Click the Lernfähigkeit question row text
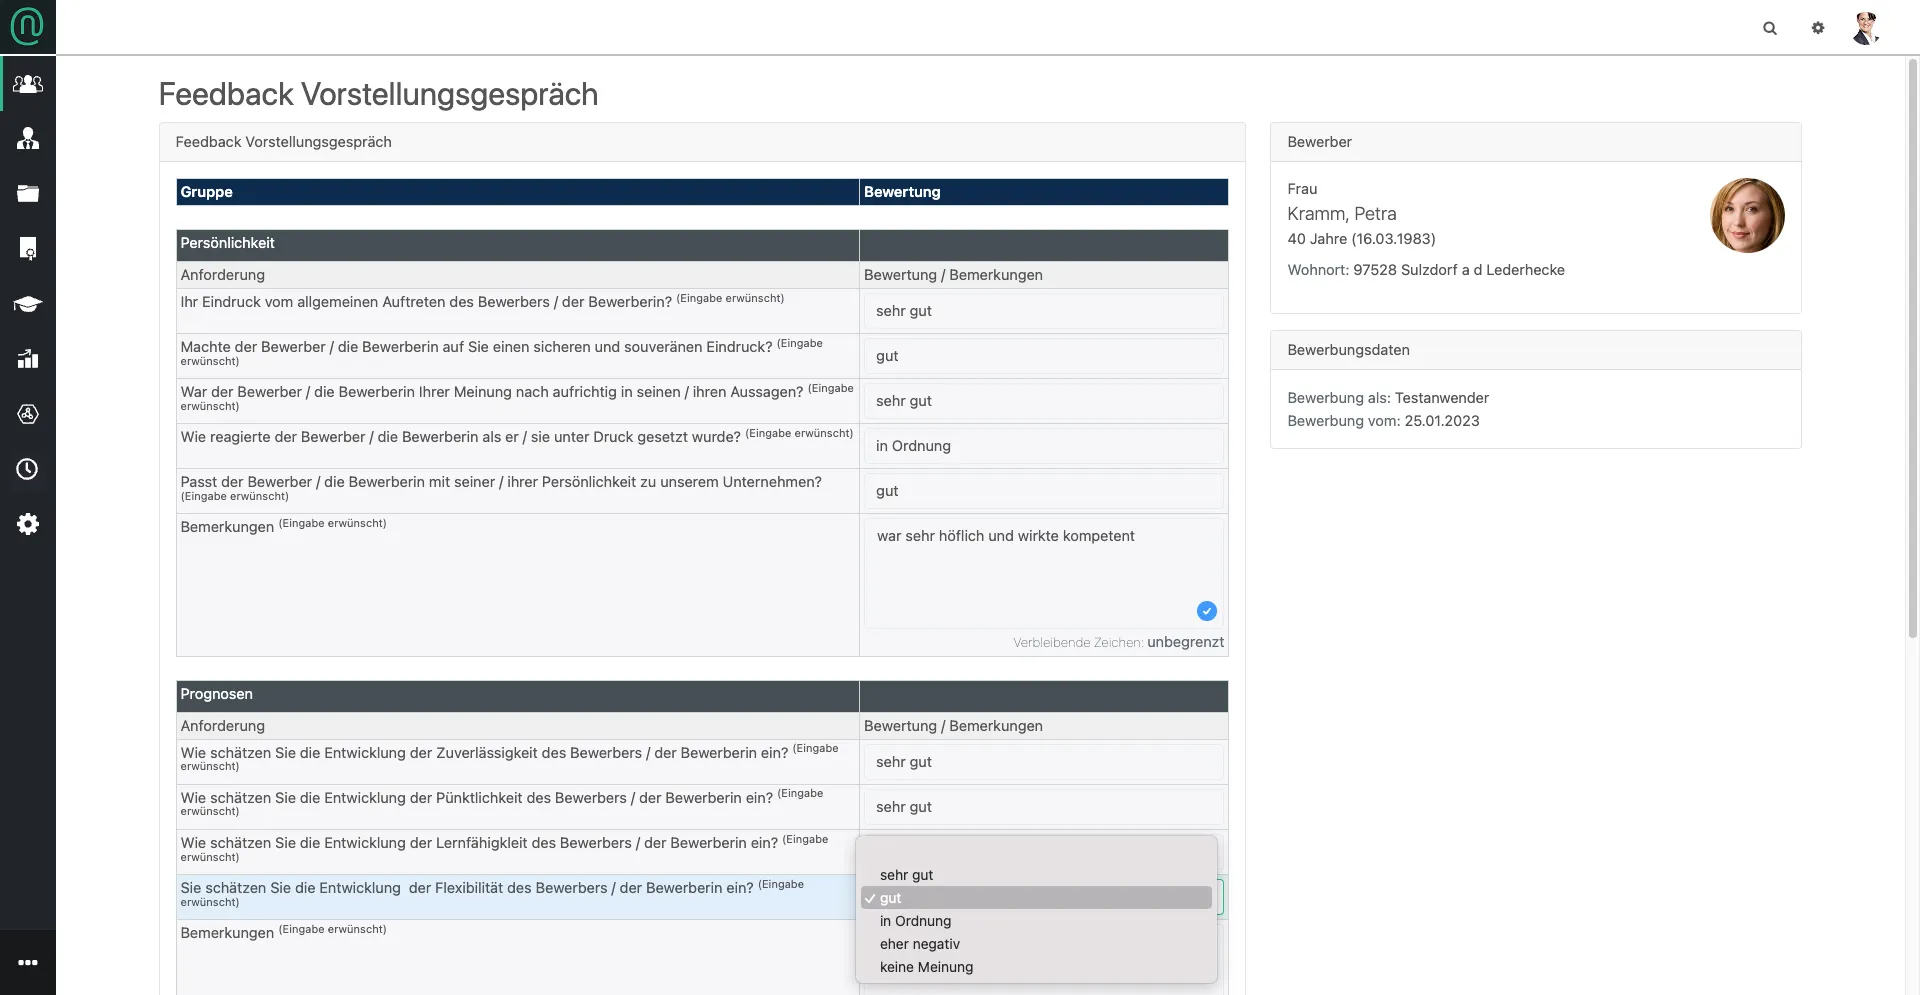Screen dimensions: 1920x995 tap(504, 848)
